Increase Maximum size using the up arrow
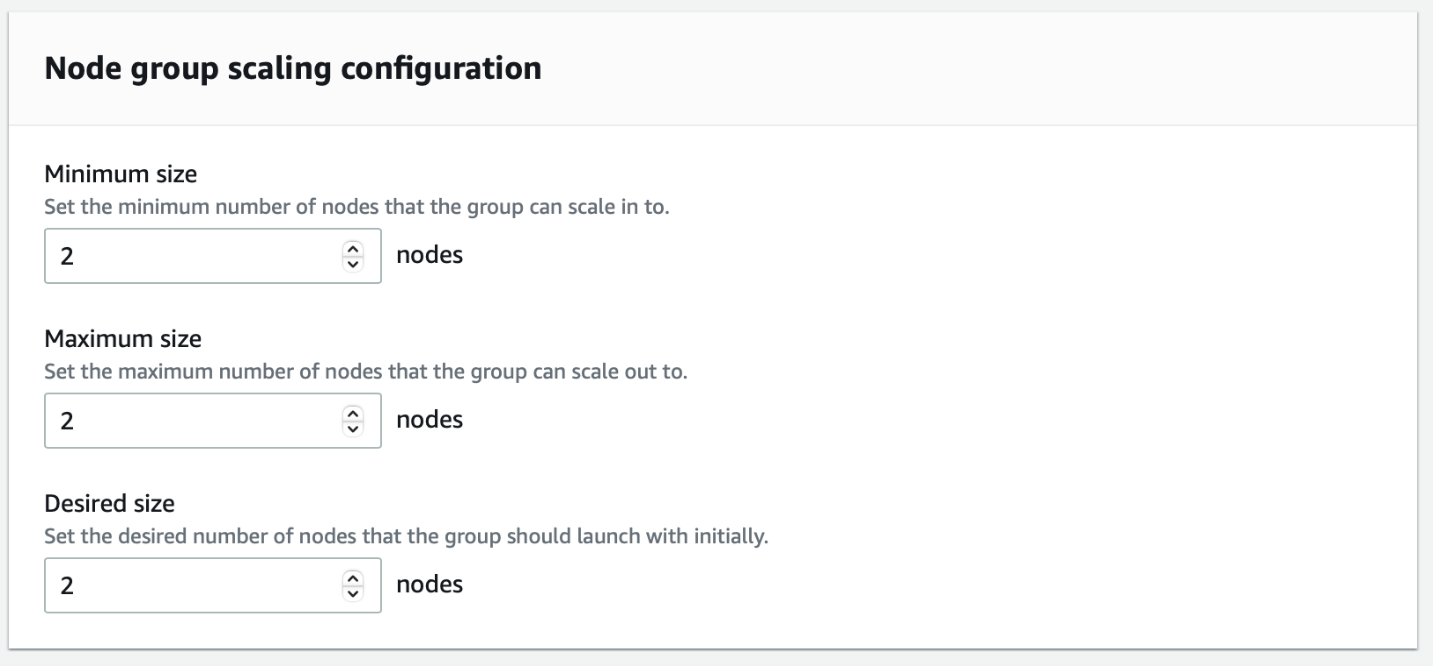1433x666 pixels. [351, 414]
